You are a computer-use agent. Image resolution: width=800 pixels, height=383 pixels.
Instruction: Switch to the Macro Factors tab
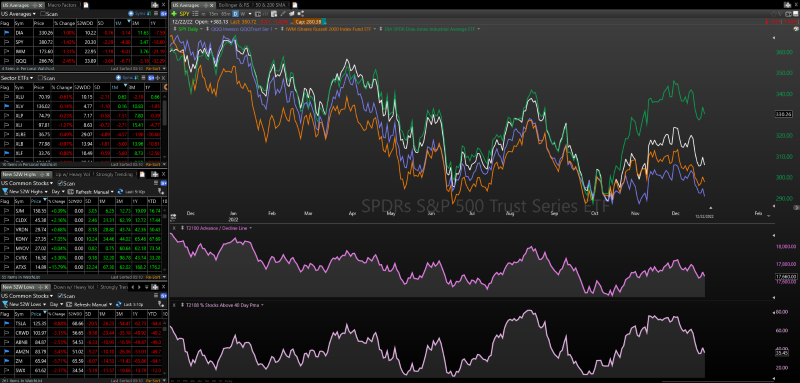62,5
